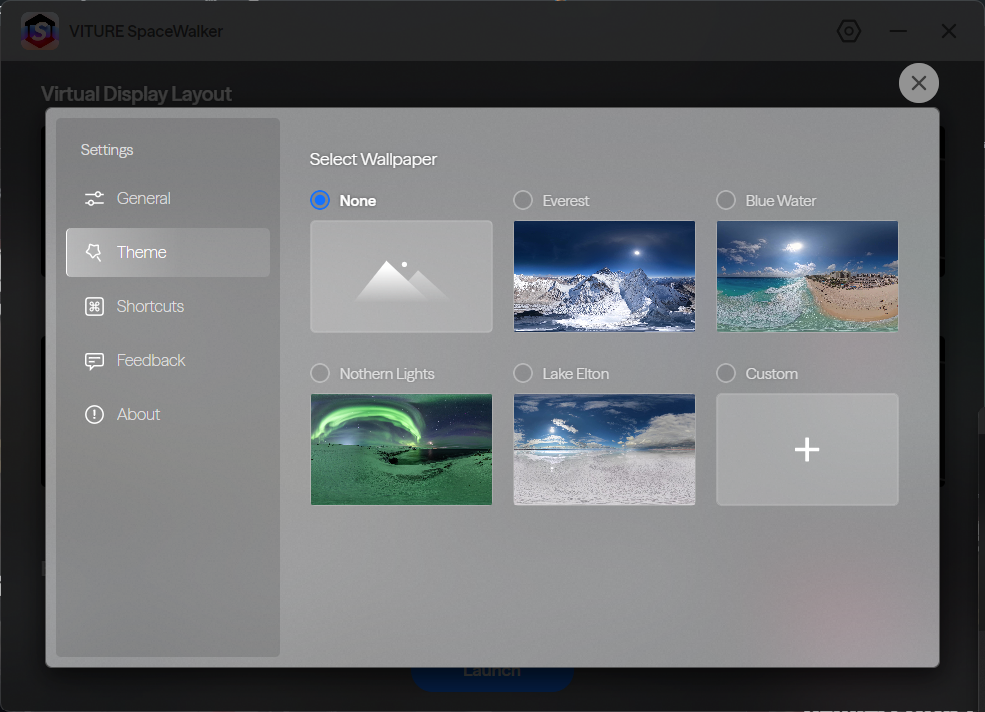This screenshot has height=712, width=985.
Task: Select the None wallpaper radio button
Action: [x=320, y=200]
